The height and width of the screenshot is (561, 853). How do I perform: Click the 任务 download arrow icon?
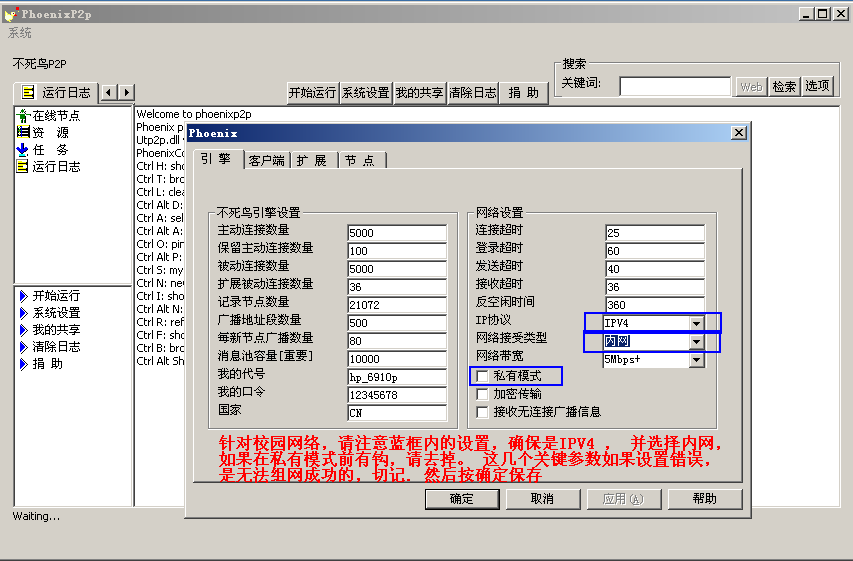point(23,149)
